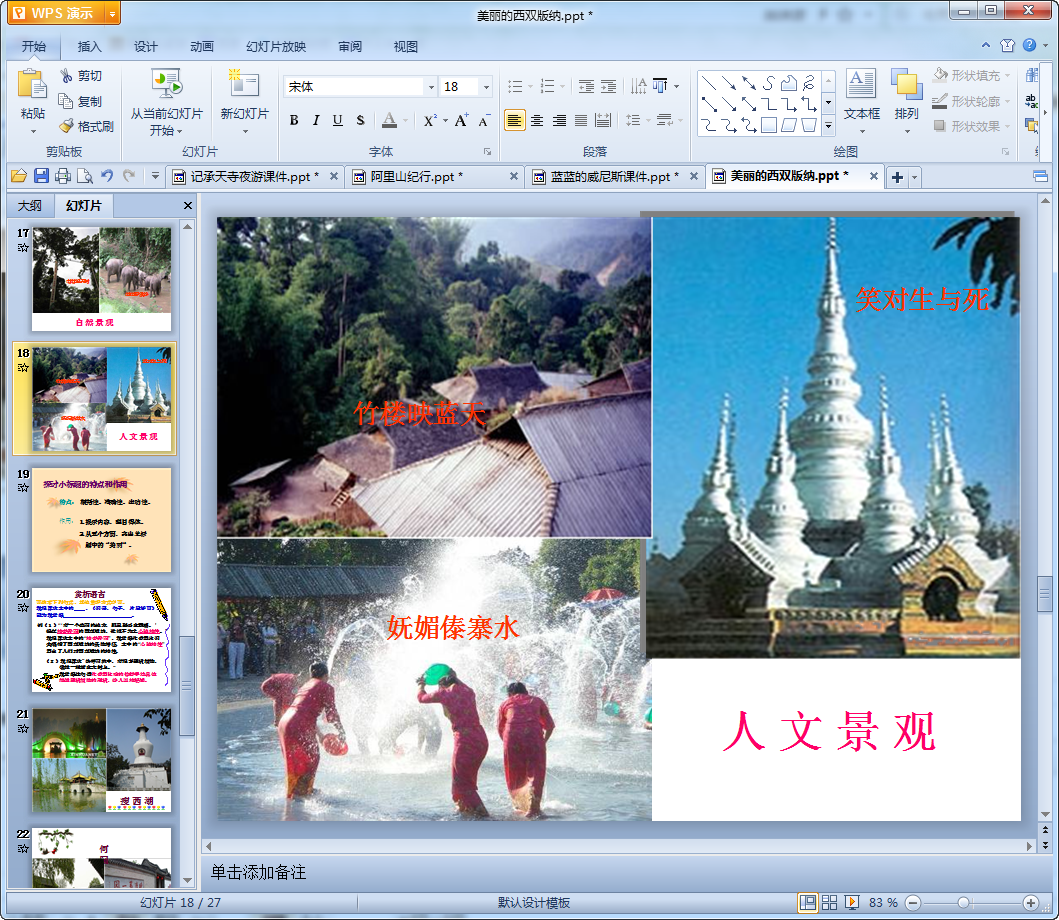Open the 幻灯片放映 ribbon tab

[x=276, y=47]
